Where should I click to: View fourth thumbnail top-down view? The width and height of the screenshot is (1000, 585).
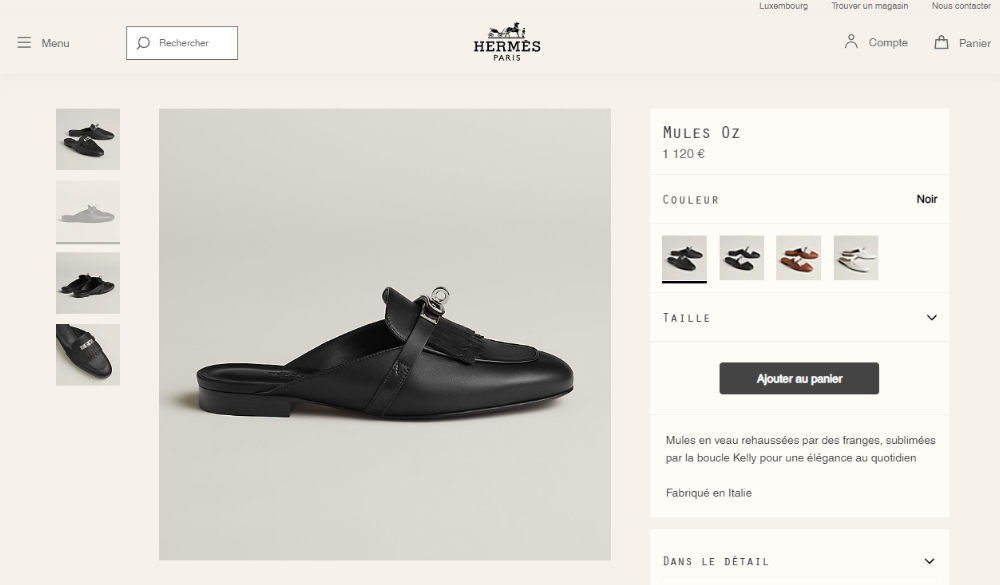(x=88, y=355)
